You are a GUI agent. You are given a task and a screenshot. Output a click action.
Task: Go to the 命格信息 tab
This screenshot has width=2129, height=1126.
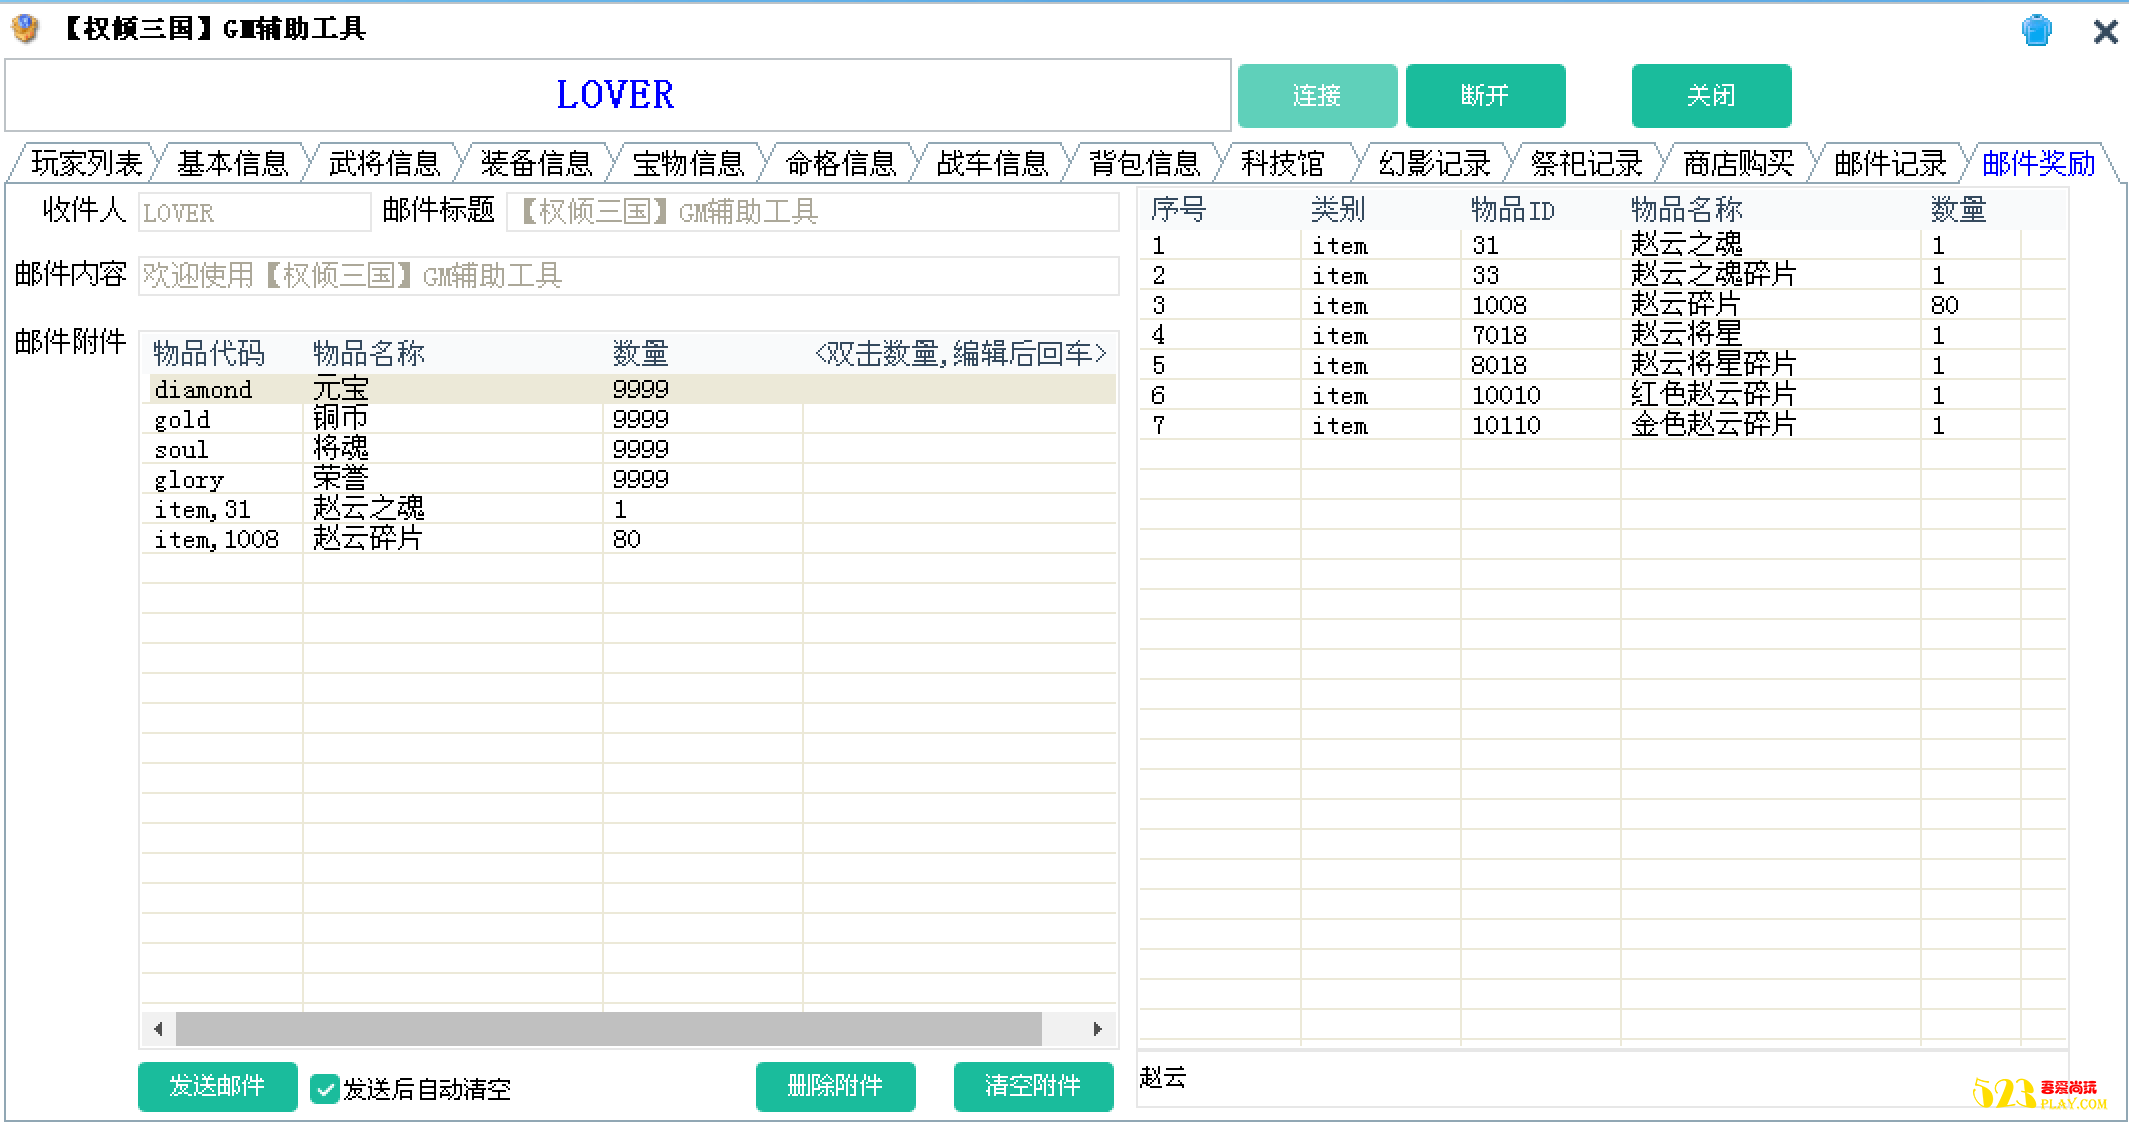pyautogui.click(x=840, y=163)
